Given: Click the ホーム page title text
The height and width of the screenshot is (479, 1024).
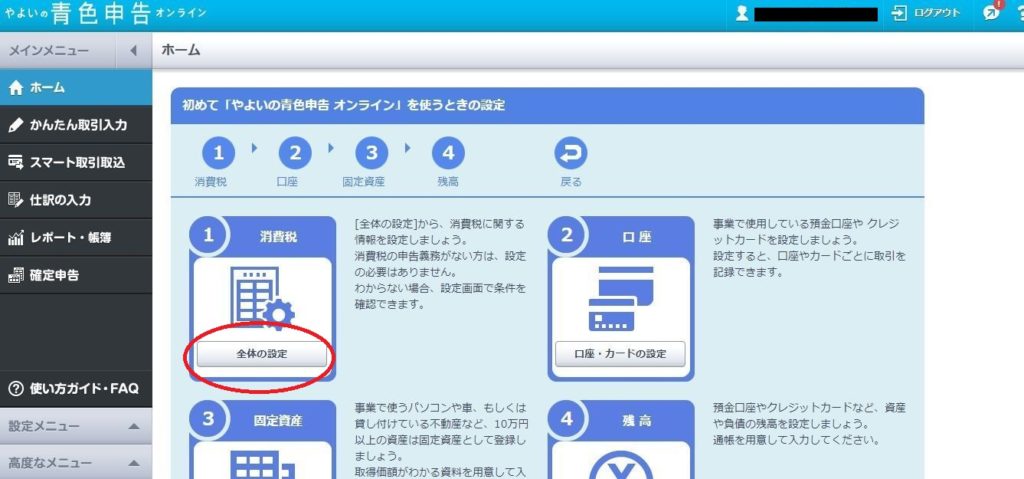Looking at the screenshot, I should click(180, 50).
